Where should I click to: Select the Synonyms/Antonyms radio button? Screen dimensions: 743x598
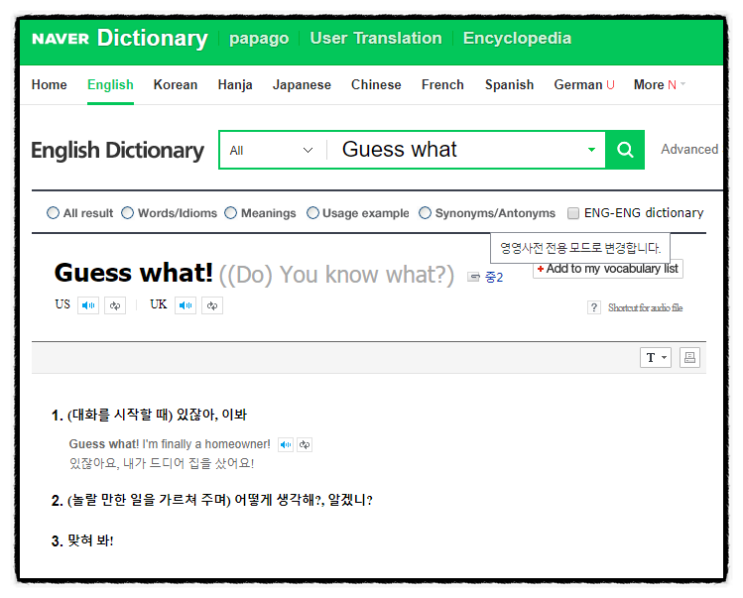tap(425, 213)
